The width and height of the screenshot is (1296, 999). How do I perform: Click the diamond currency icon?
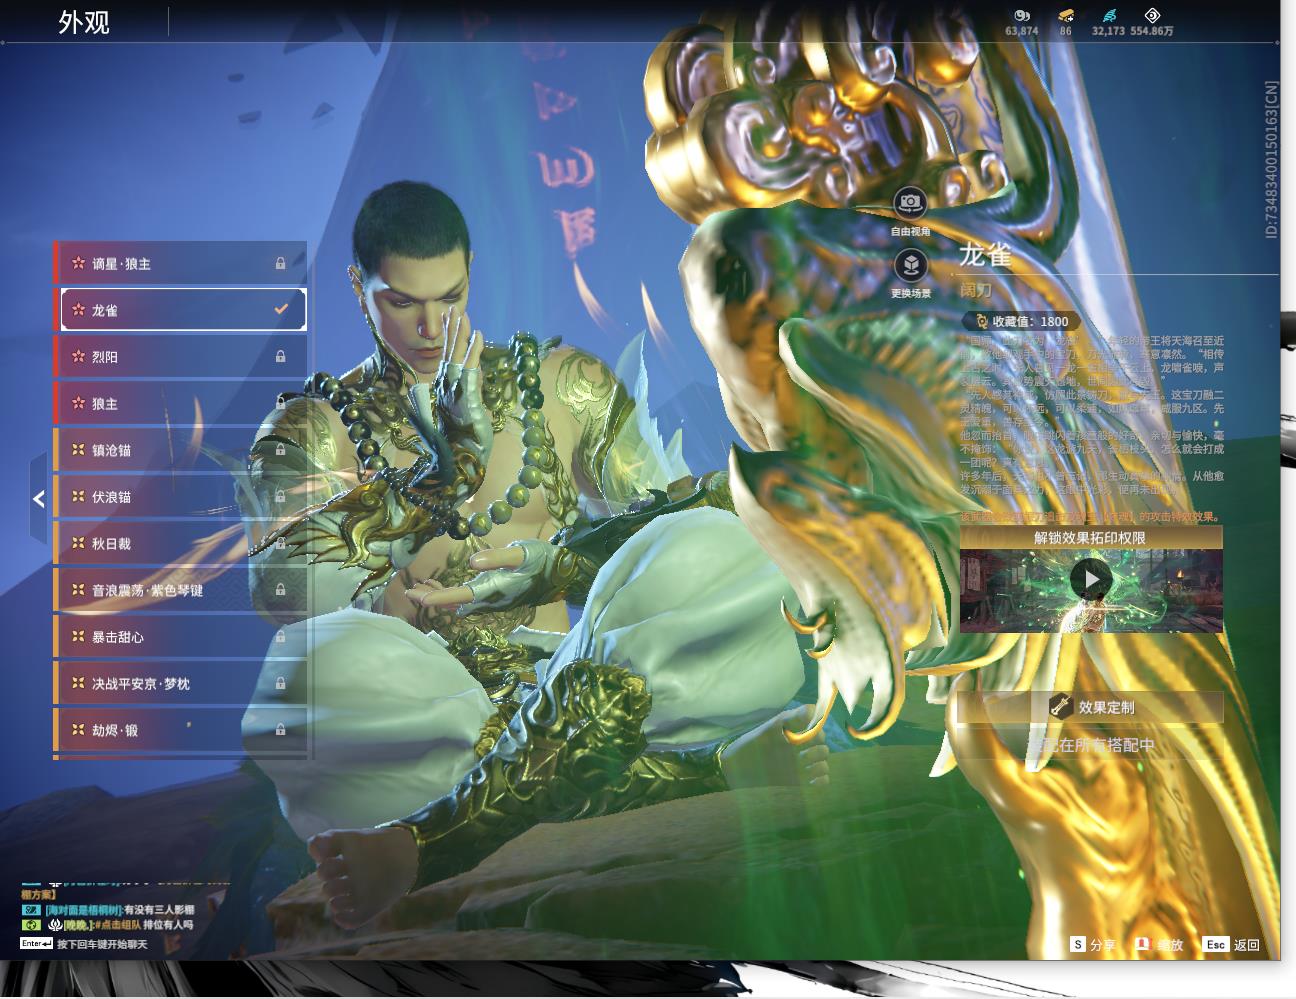[x=1152, y=15]
